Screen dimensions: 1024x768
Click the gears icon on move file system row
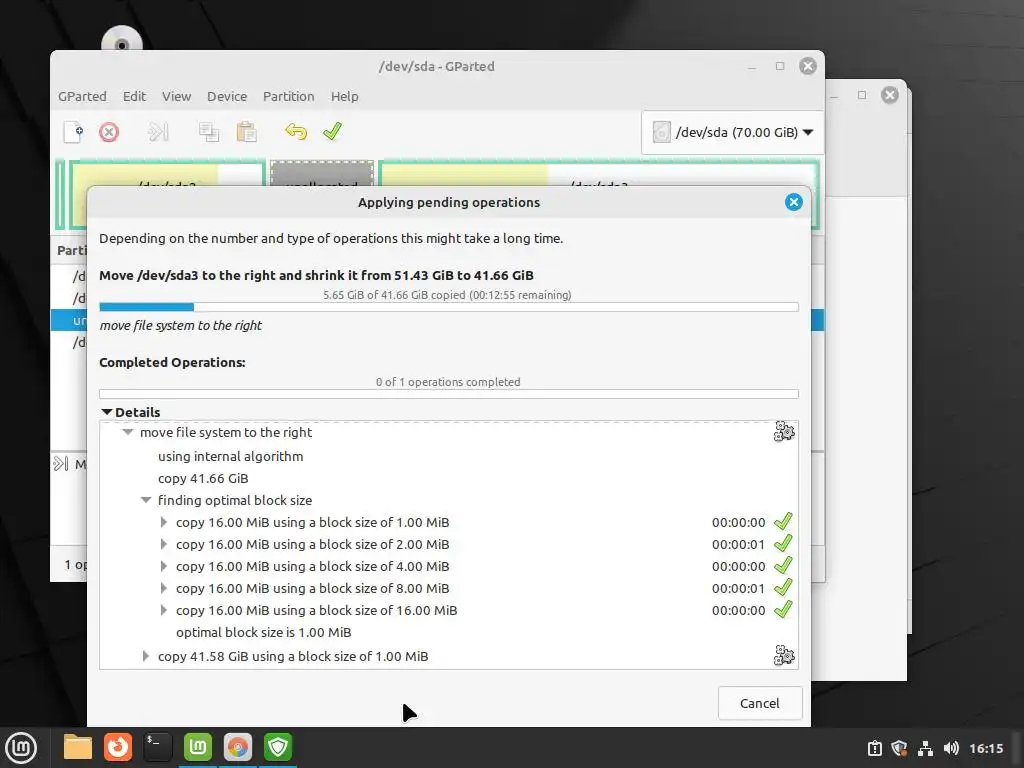point(784,432)
